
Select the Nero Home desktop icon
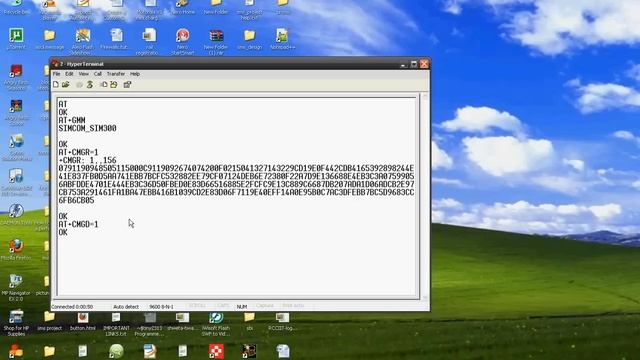(182, 7)
